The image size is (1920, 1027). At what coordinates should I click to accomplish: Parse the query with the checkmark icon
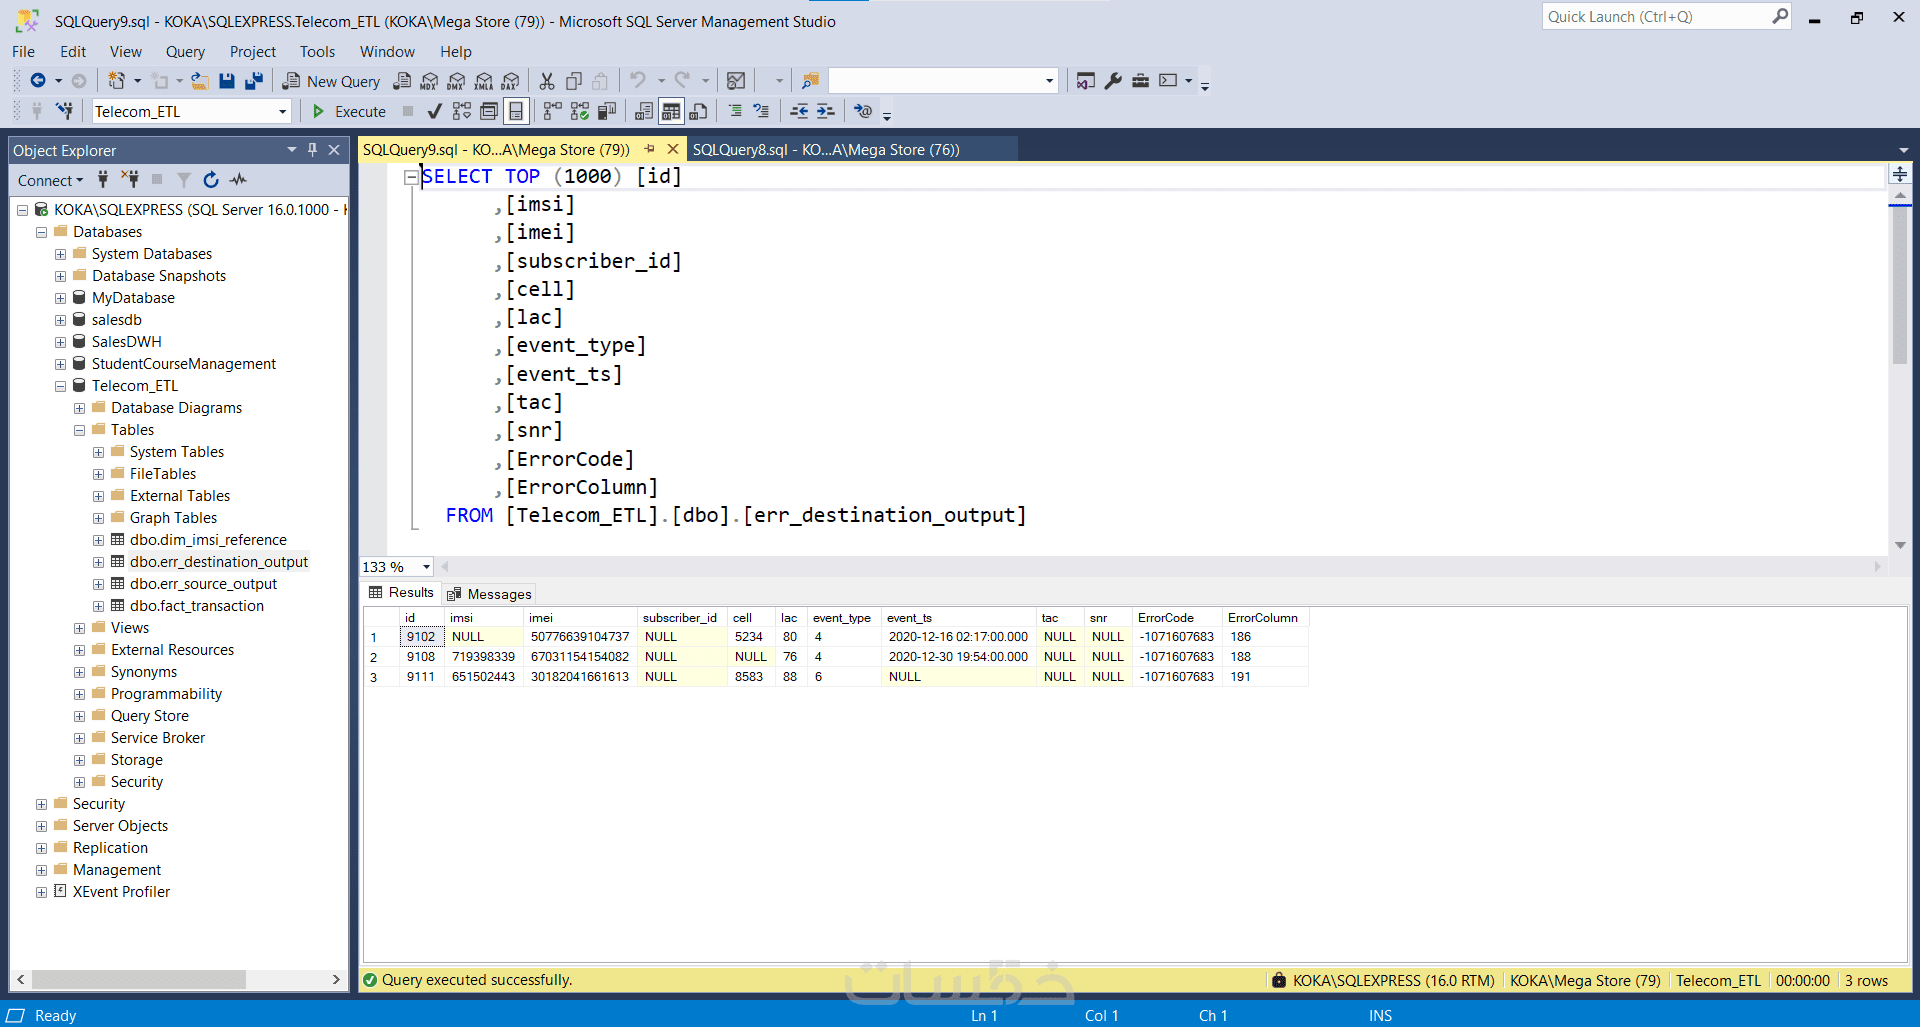coord(434,111)
